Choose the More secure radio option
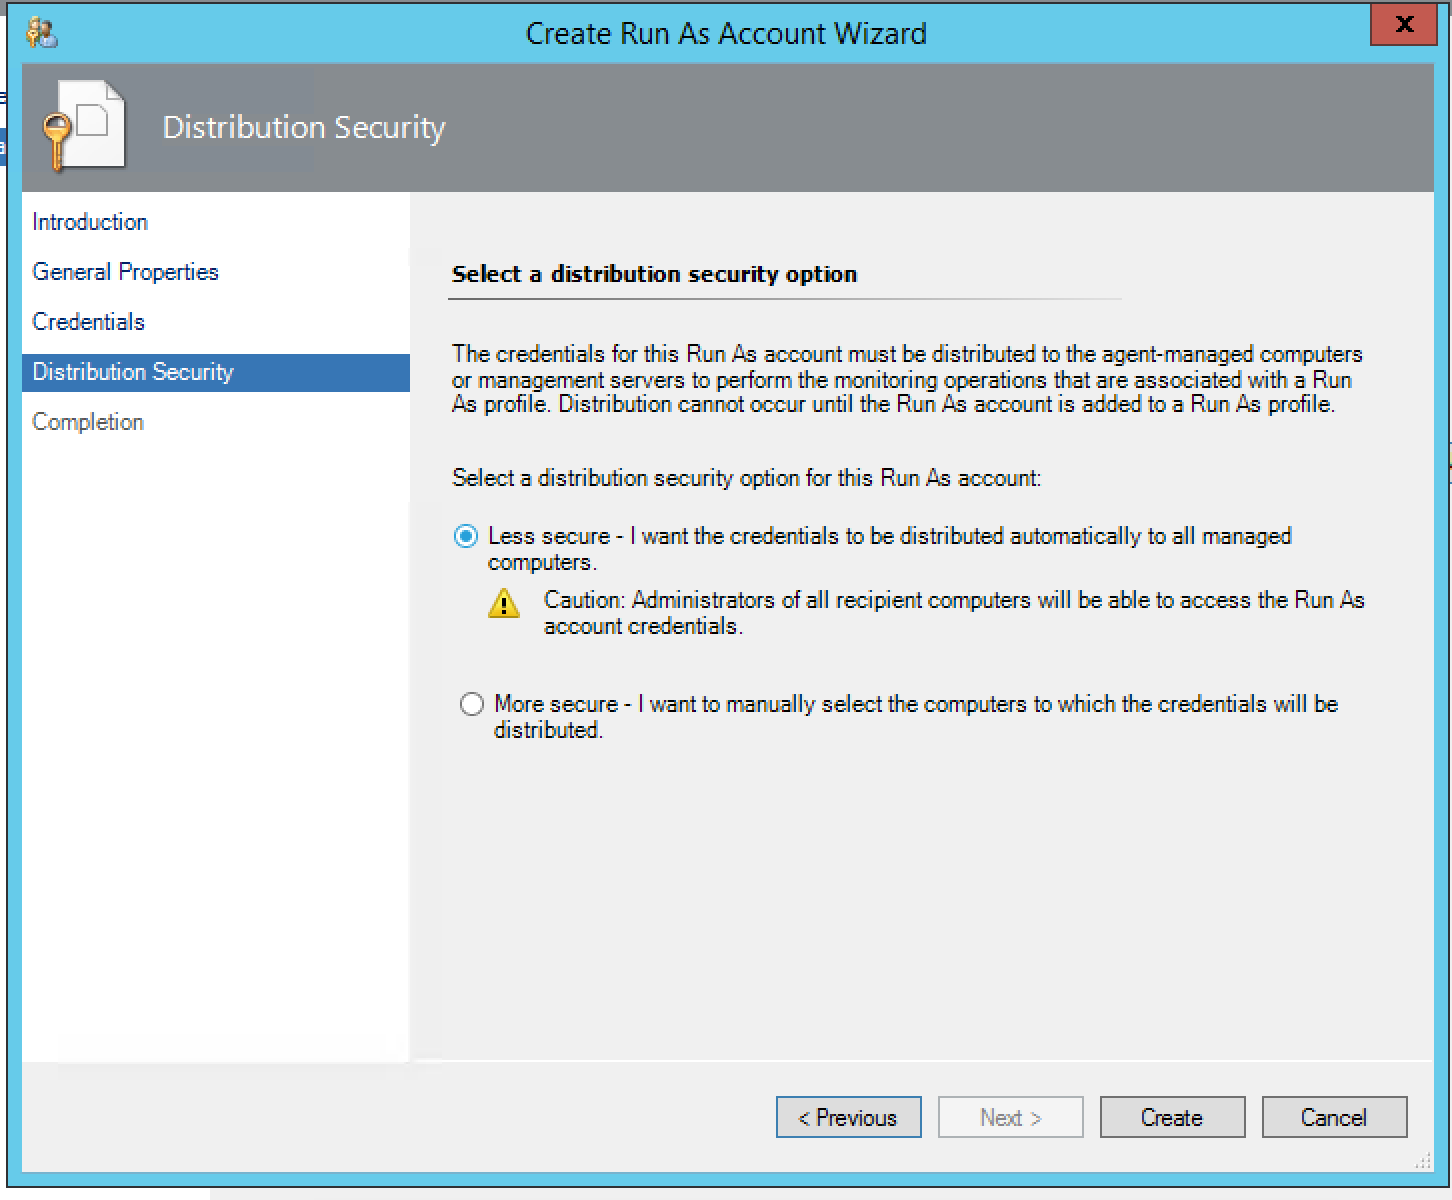1452x1200 pixels. [x=471, y=704]
